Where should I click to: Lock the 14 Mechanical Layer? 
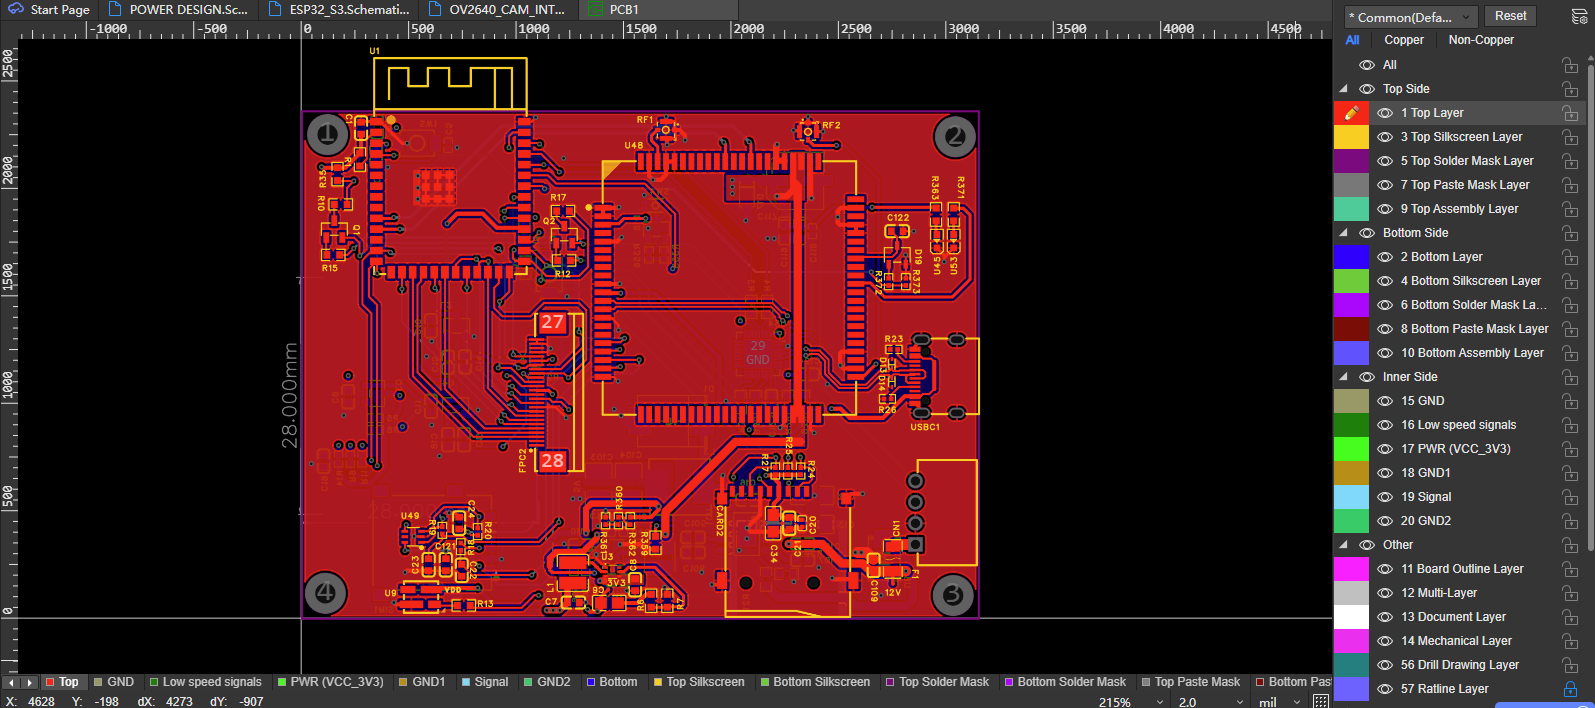[x=1570, y=641]
